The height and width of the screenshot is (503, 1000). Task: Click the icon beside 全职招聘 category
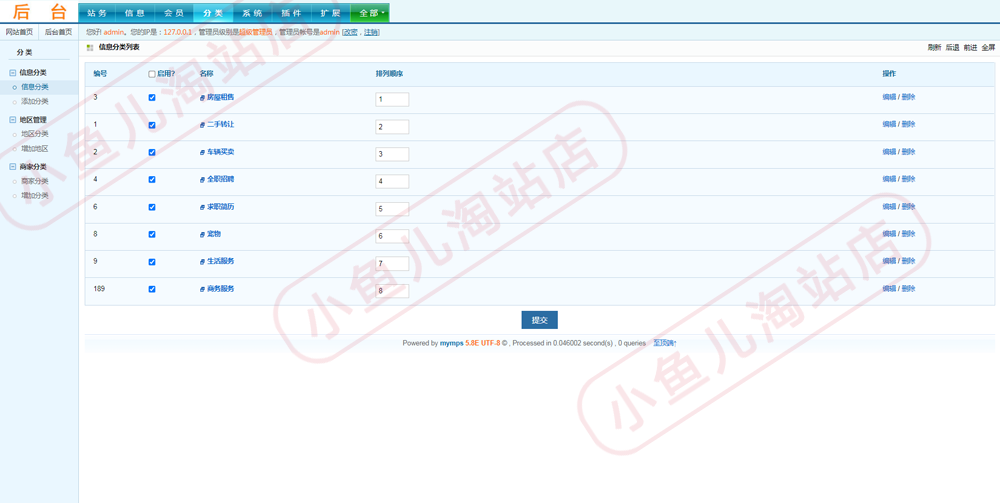[x=202, y=180]
